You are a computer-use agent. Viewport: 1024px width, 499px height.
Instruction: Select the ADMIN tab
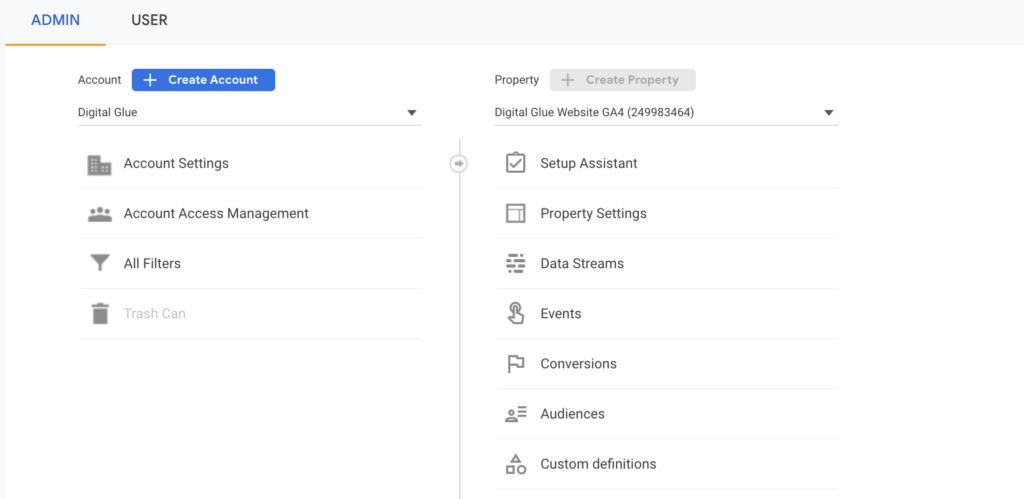click(x=55, y=20)
